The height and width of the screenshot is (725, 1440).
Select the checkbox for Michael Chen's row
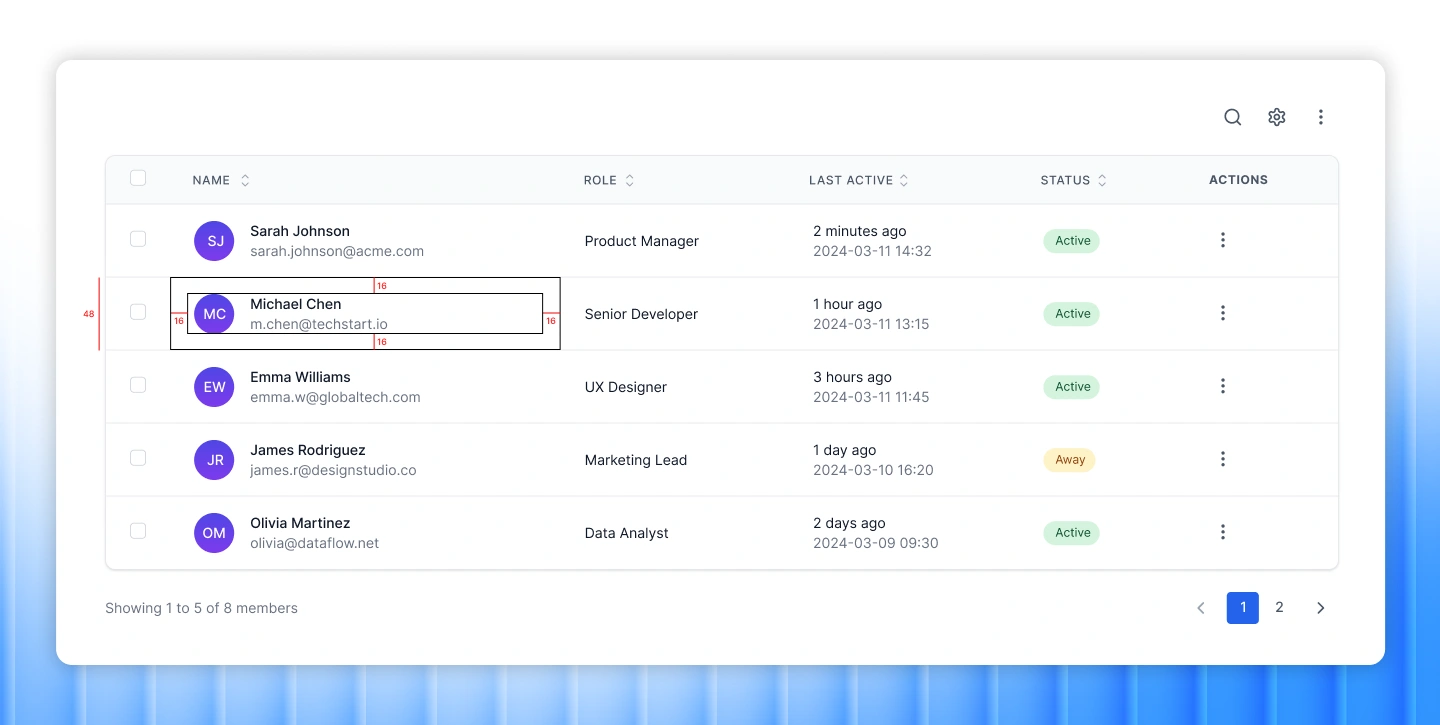(x=138, y=312)
